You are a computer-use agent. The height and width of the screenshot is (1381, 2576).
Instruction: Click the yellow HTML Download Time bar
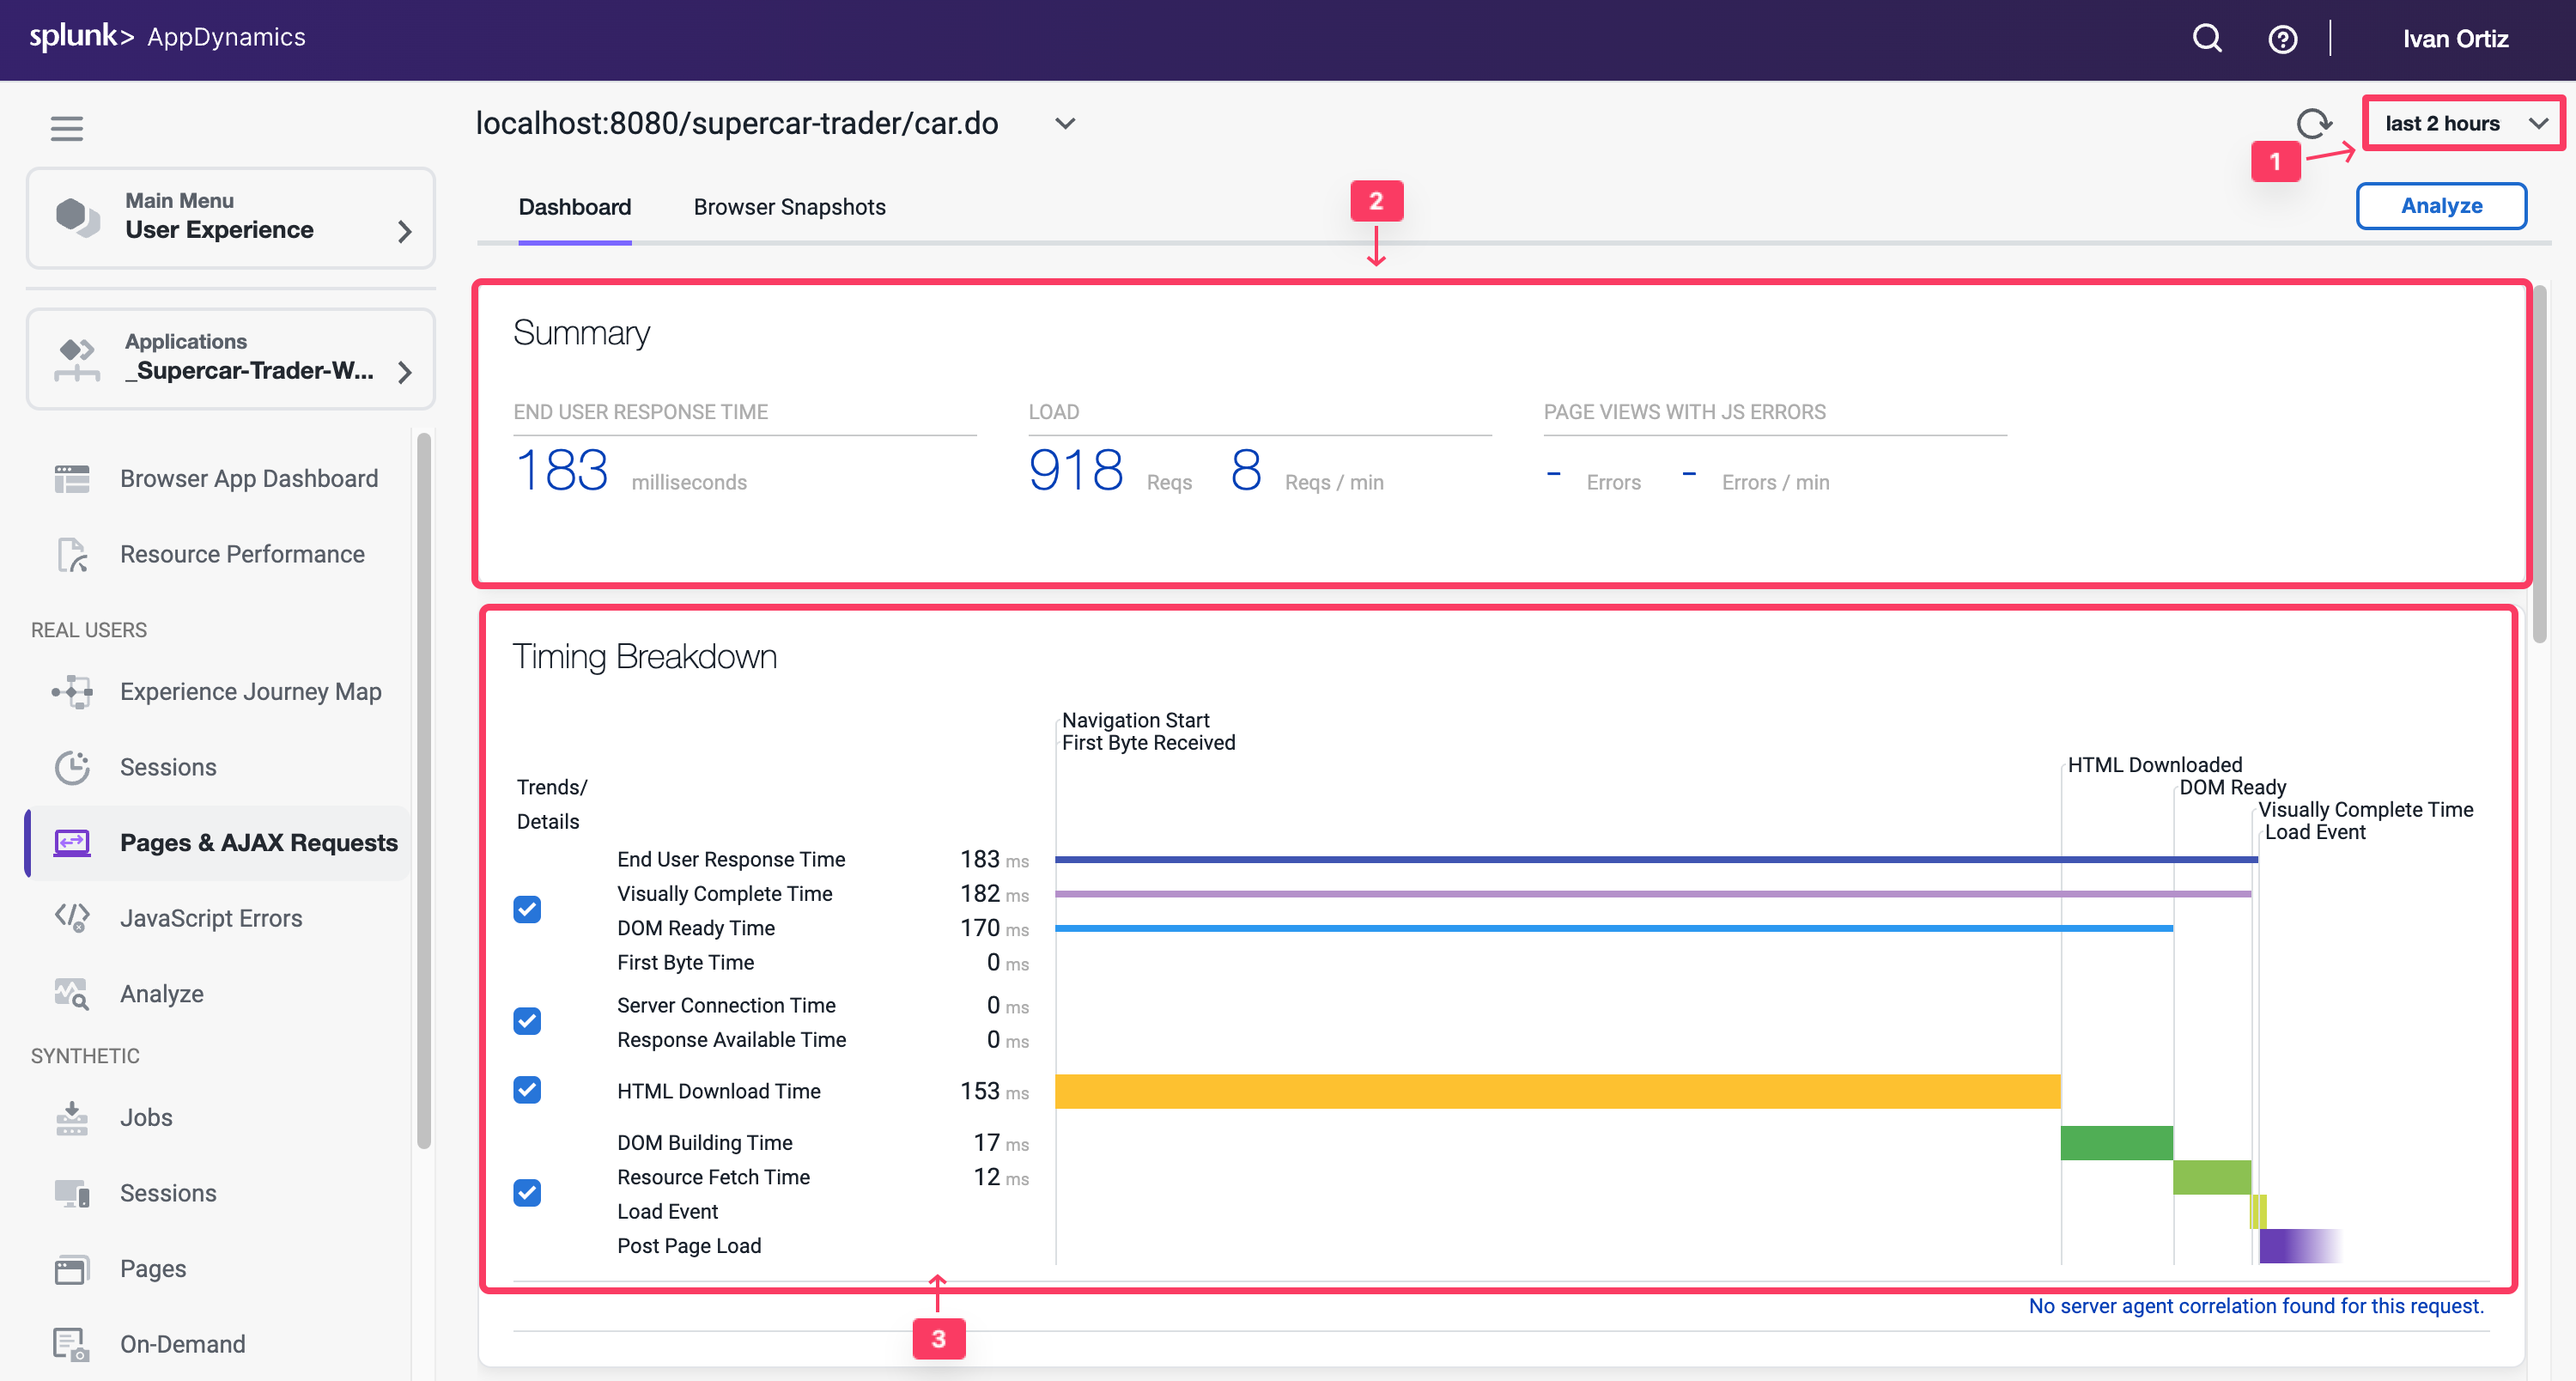tap(1556, 1091)
